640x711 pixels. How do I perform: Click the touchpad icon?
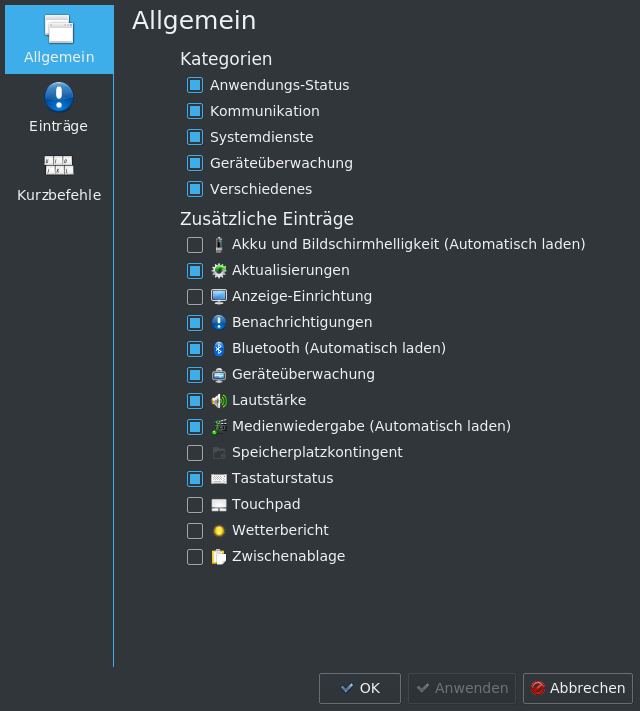pyautogui.click(x=219, y=505)
